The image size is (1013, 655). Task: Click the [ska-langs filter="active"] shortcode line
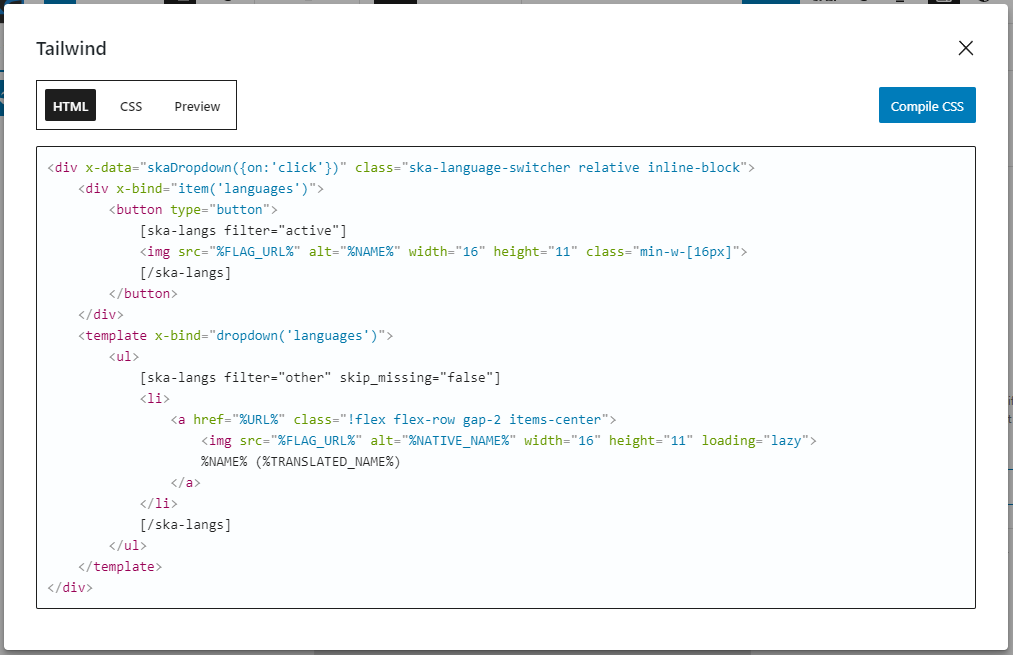pos(243,231)
